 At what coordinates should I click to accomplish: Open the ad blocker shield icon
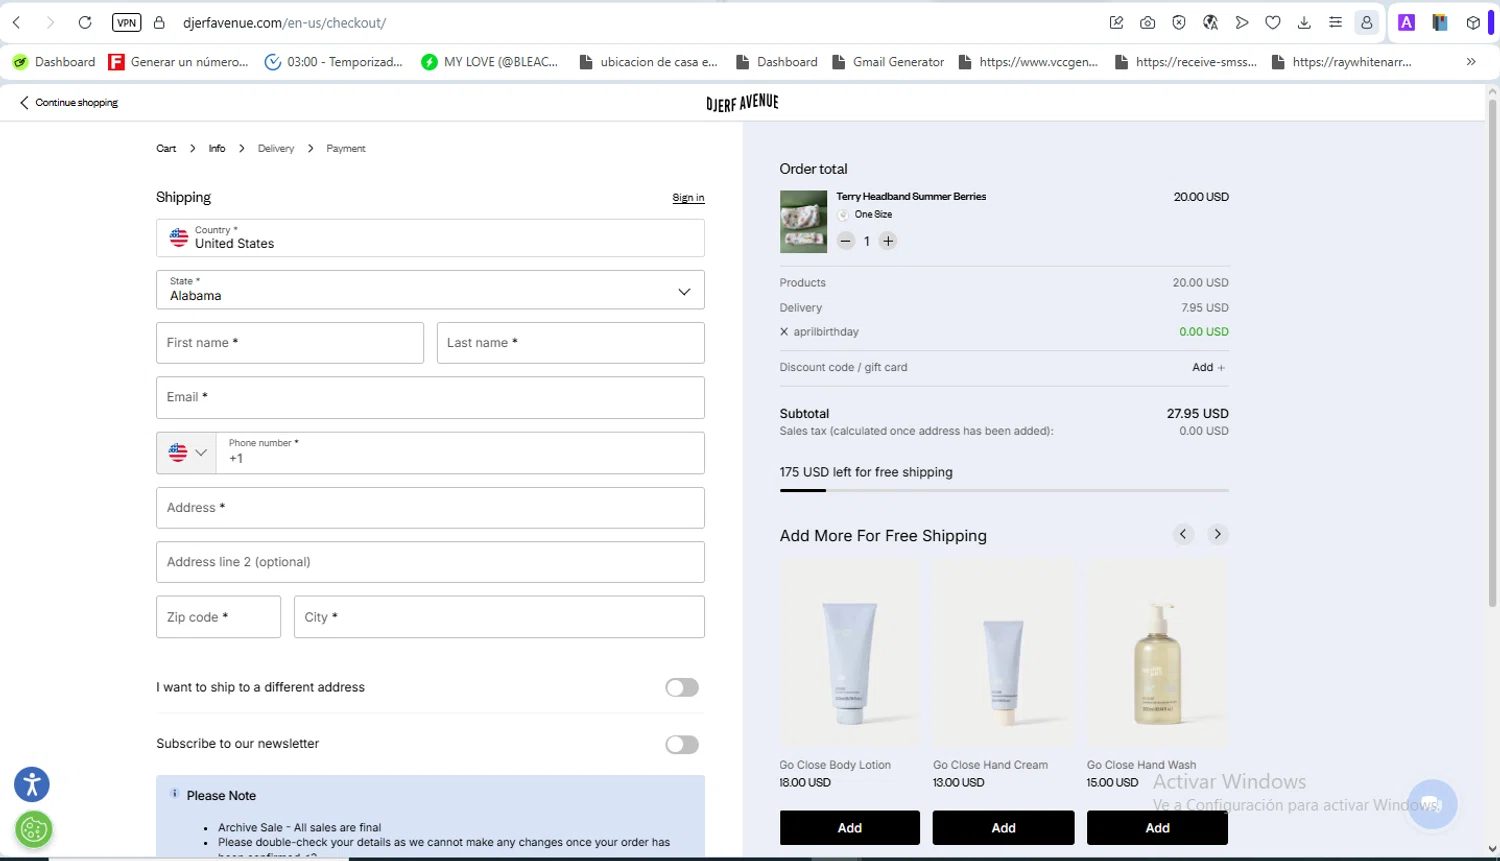pos(1179,22)
